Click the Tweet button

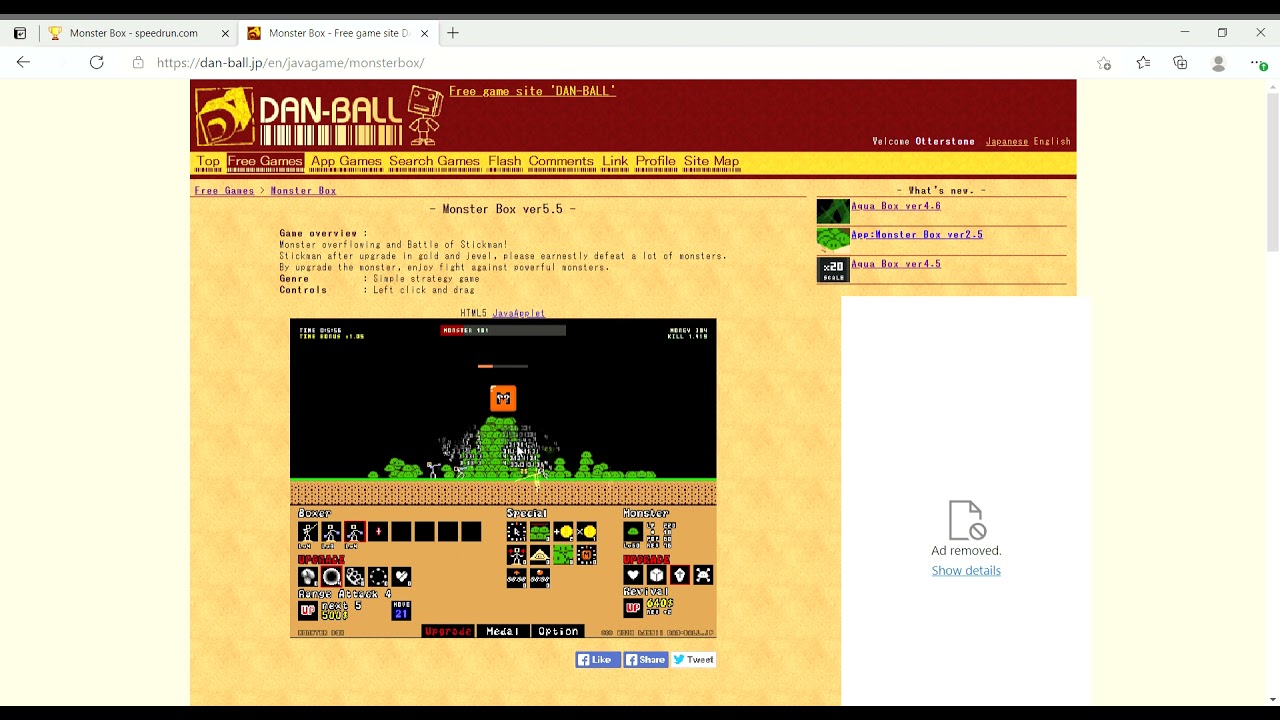[693, 659]
